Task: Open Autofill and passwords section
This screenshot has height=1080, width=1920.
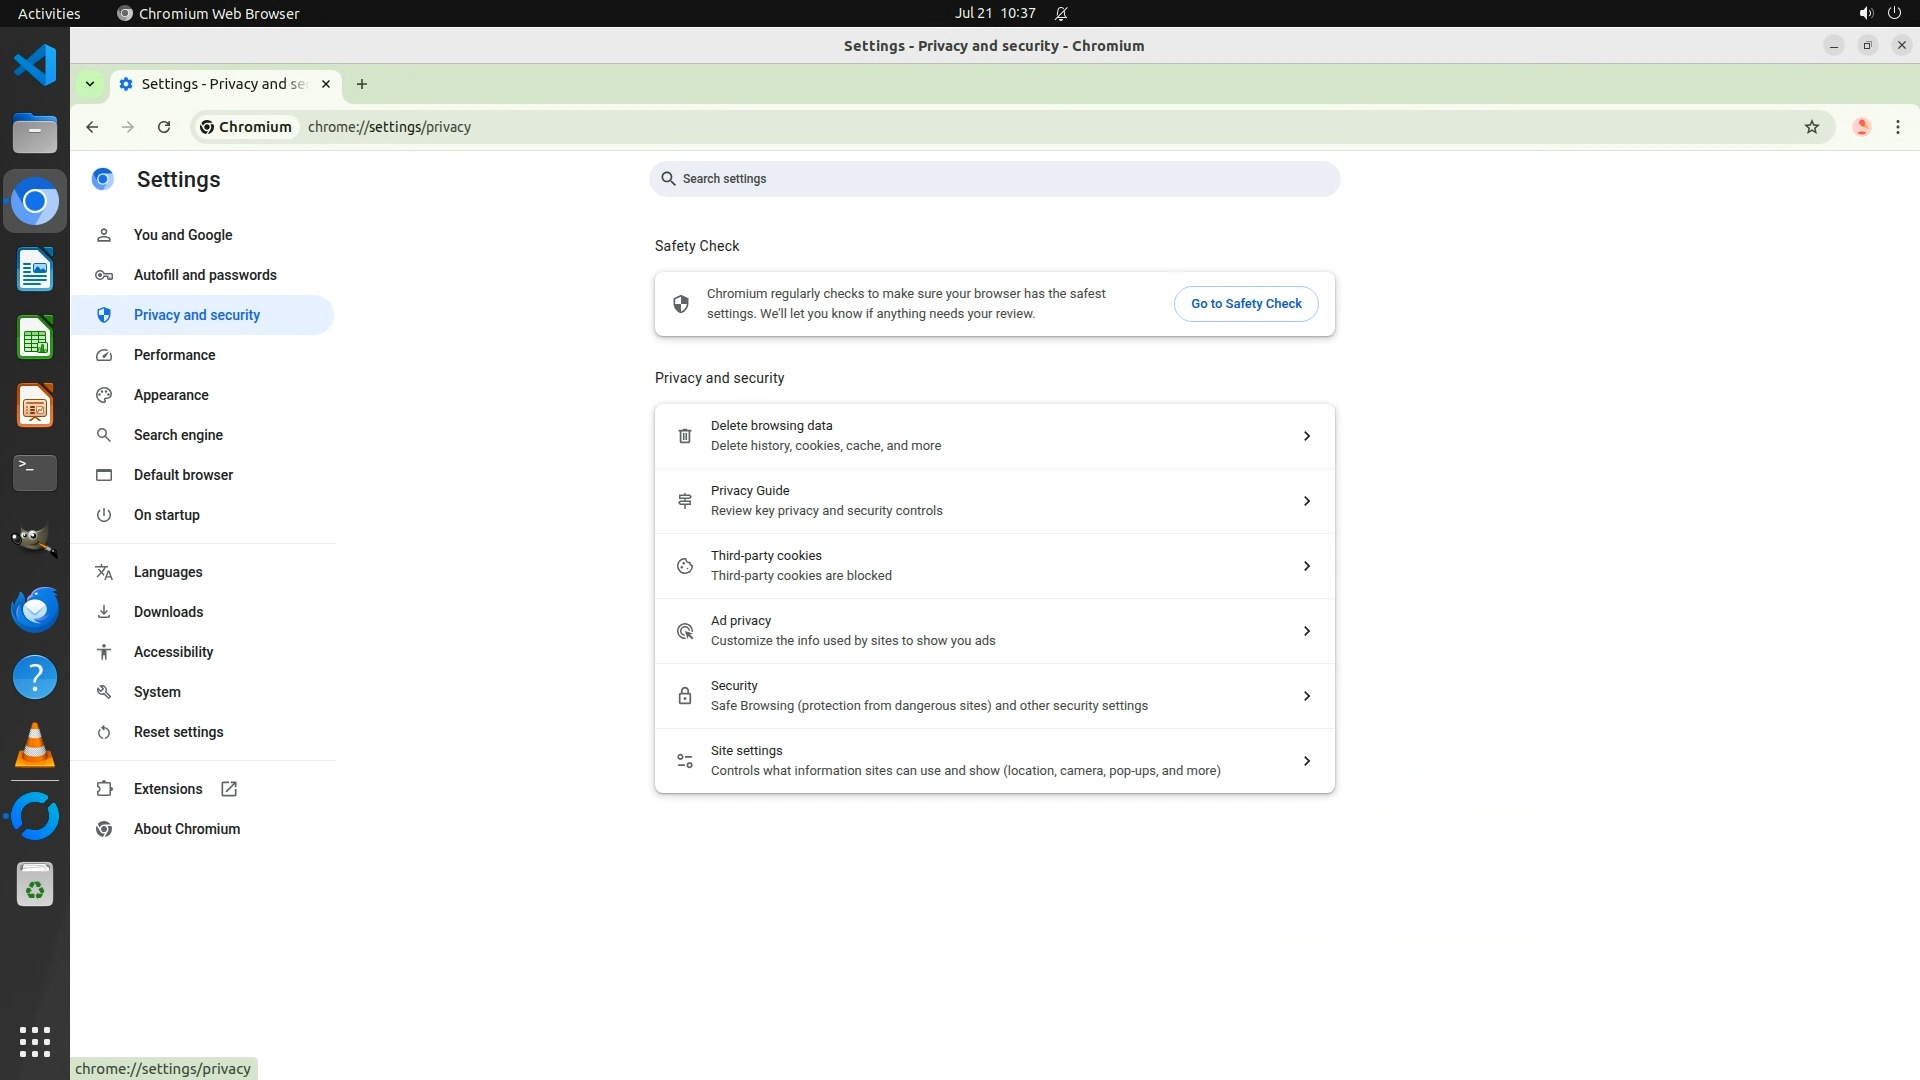Action: coord(205,275)
